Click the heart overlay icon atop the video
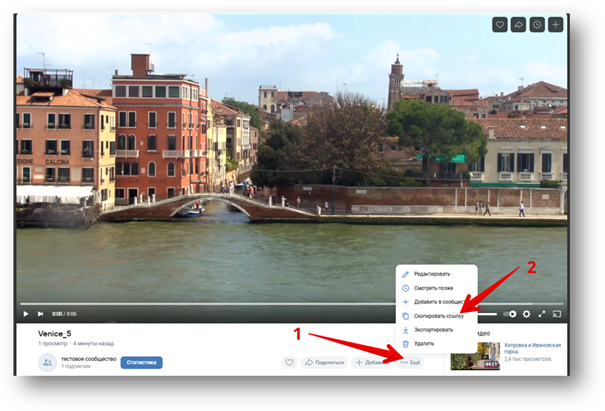Image resolution: width=605 pixels, height=411 pixels. [x=500, y=25]
